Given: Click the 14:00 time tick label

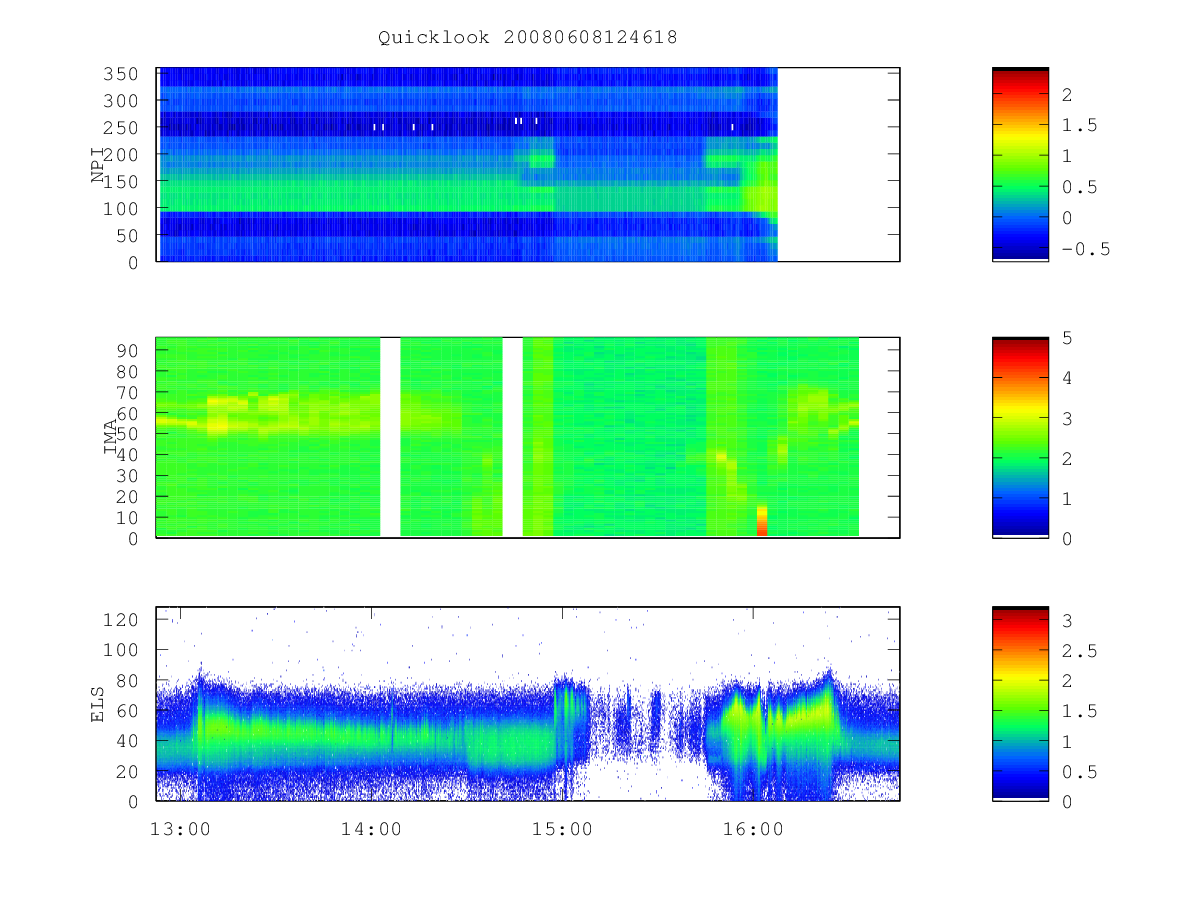Looking at the screenshot, I should (371, 829).
